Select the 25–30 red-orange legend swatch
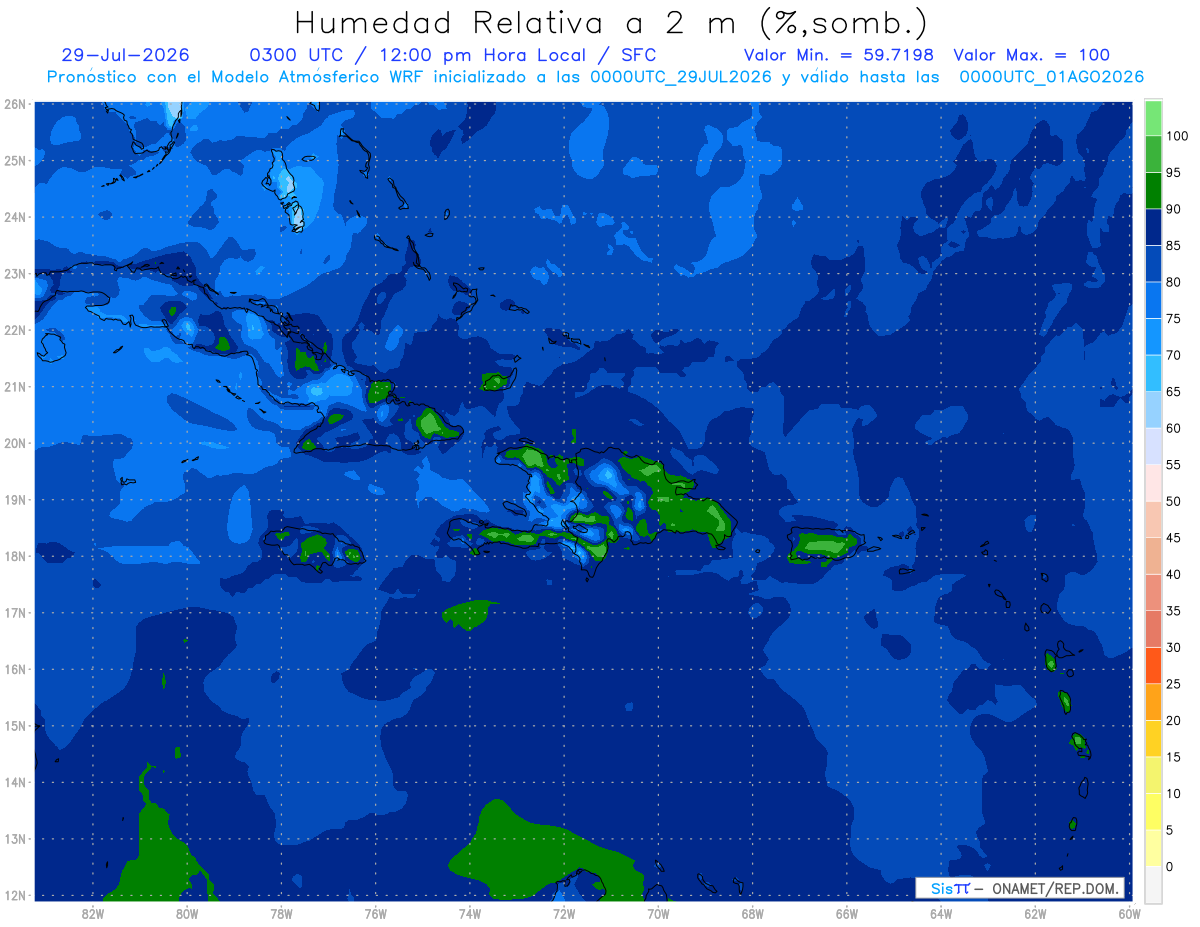 pyautogui.click(x=1153, y=665)
